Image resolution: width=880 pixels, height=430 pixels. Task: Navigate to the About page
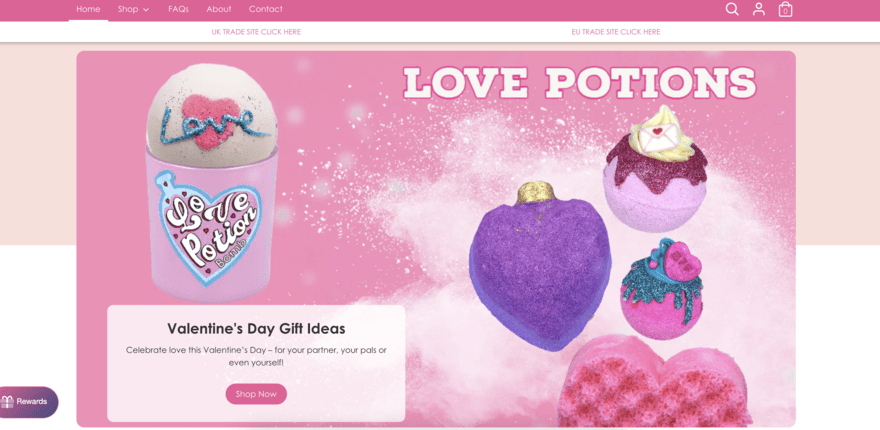(x=218, y=9)
